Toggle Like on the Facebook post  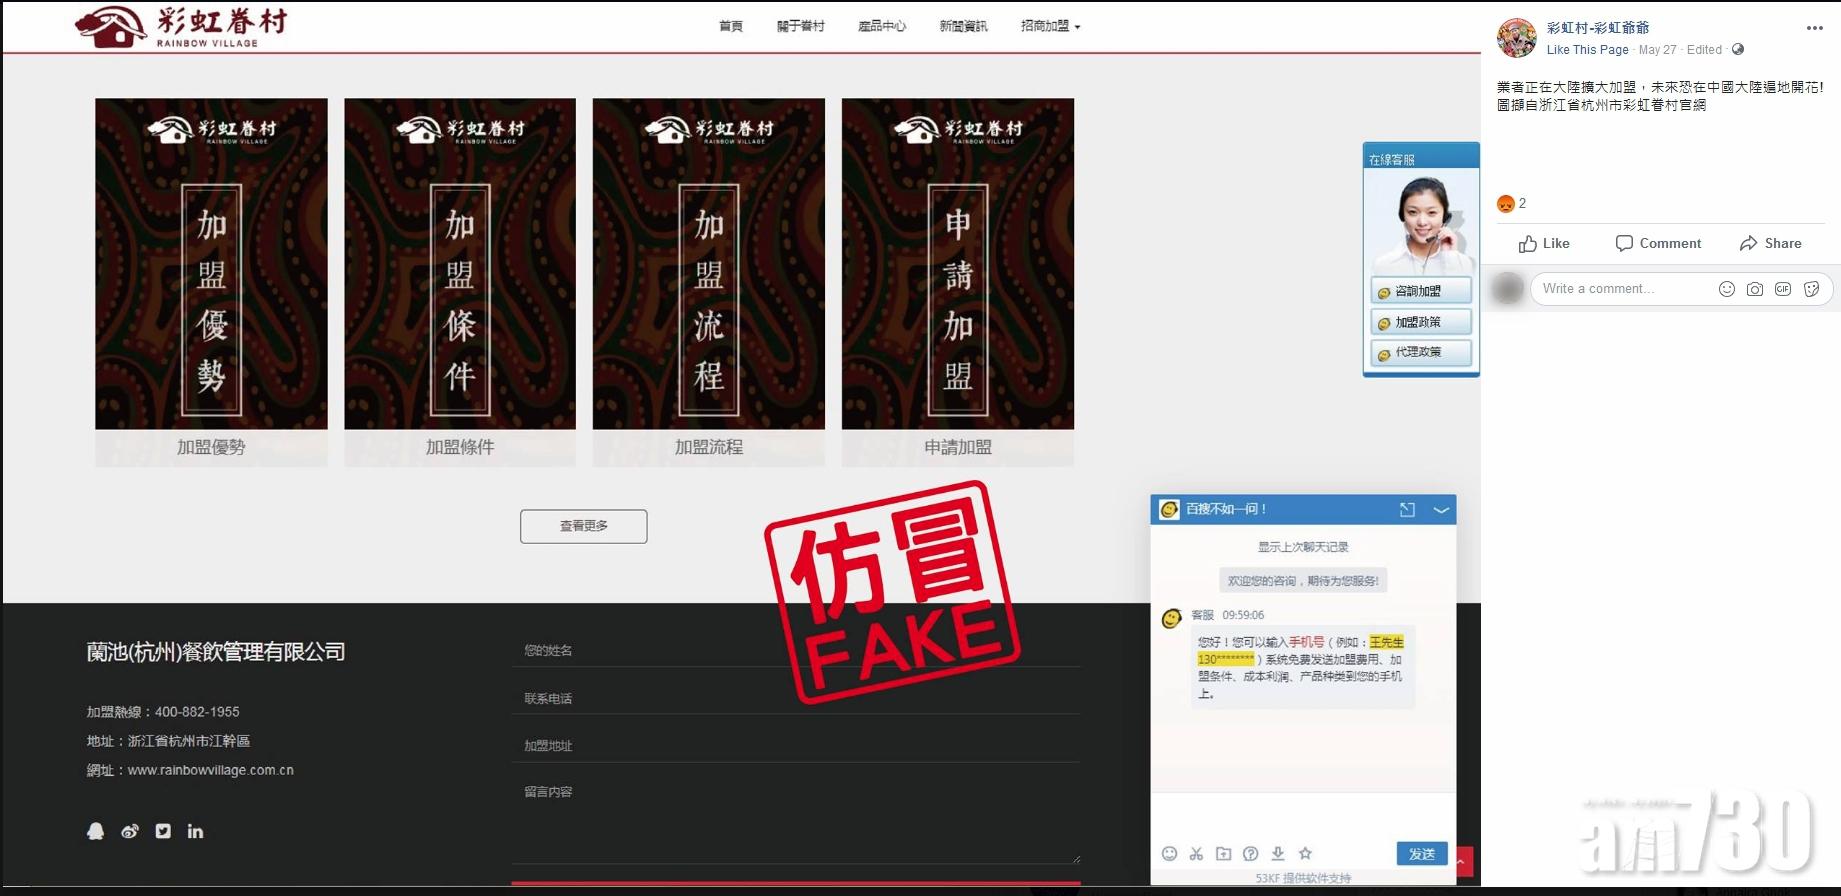click(x=1544, y=243)
